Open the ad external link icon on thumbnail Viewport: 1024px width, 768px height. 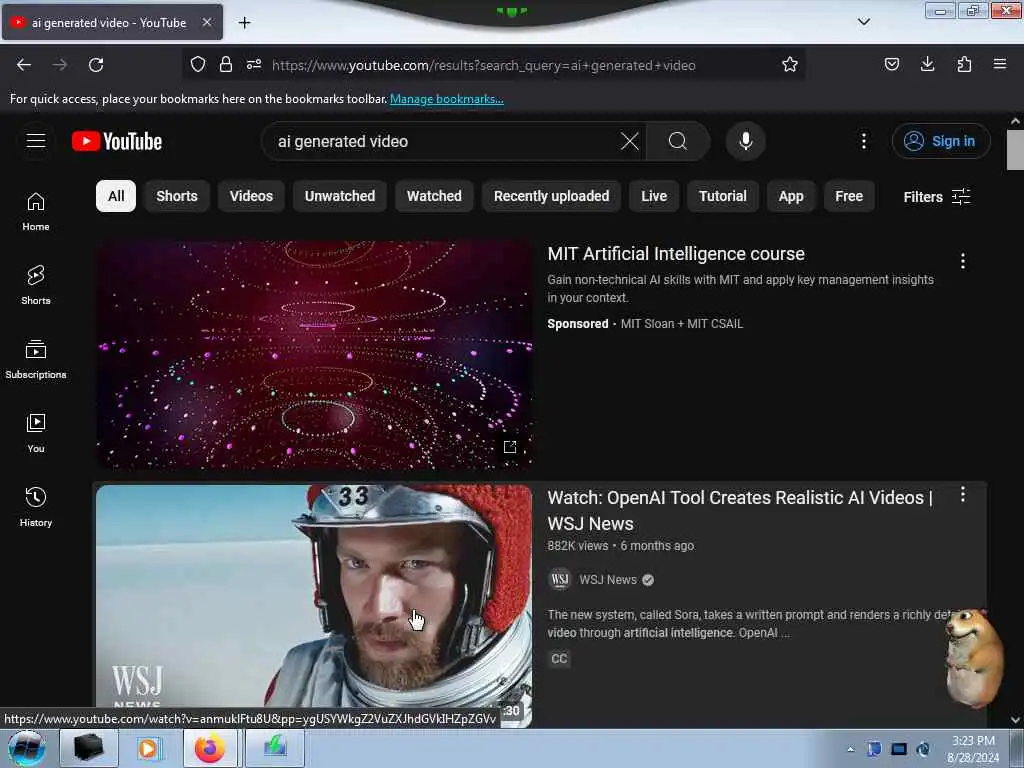510,447
